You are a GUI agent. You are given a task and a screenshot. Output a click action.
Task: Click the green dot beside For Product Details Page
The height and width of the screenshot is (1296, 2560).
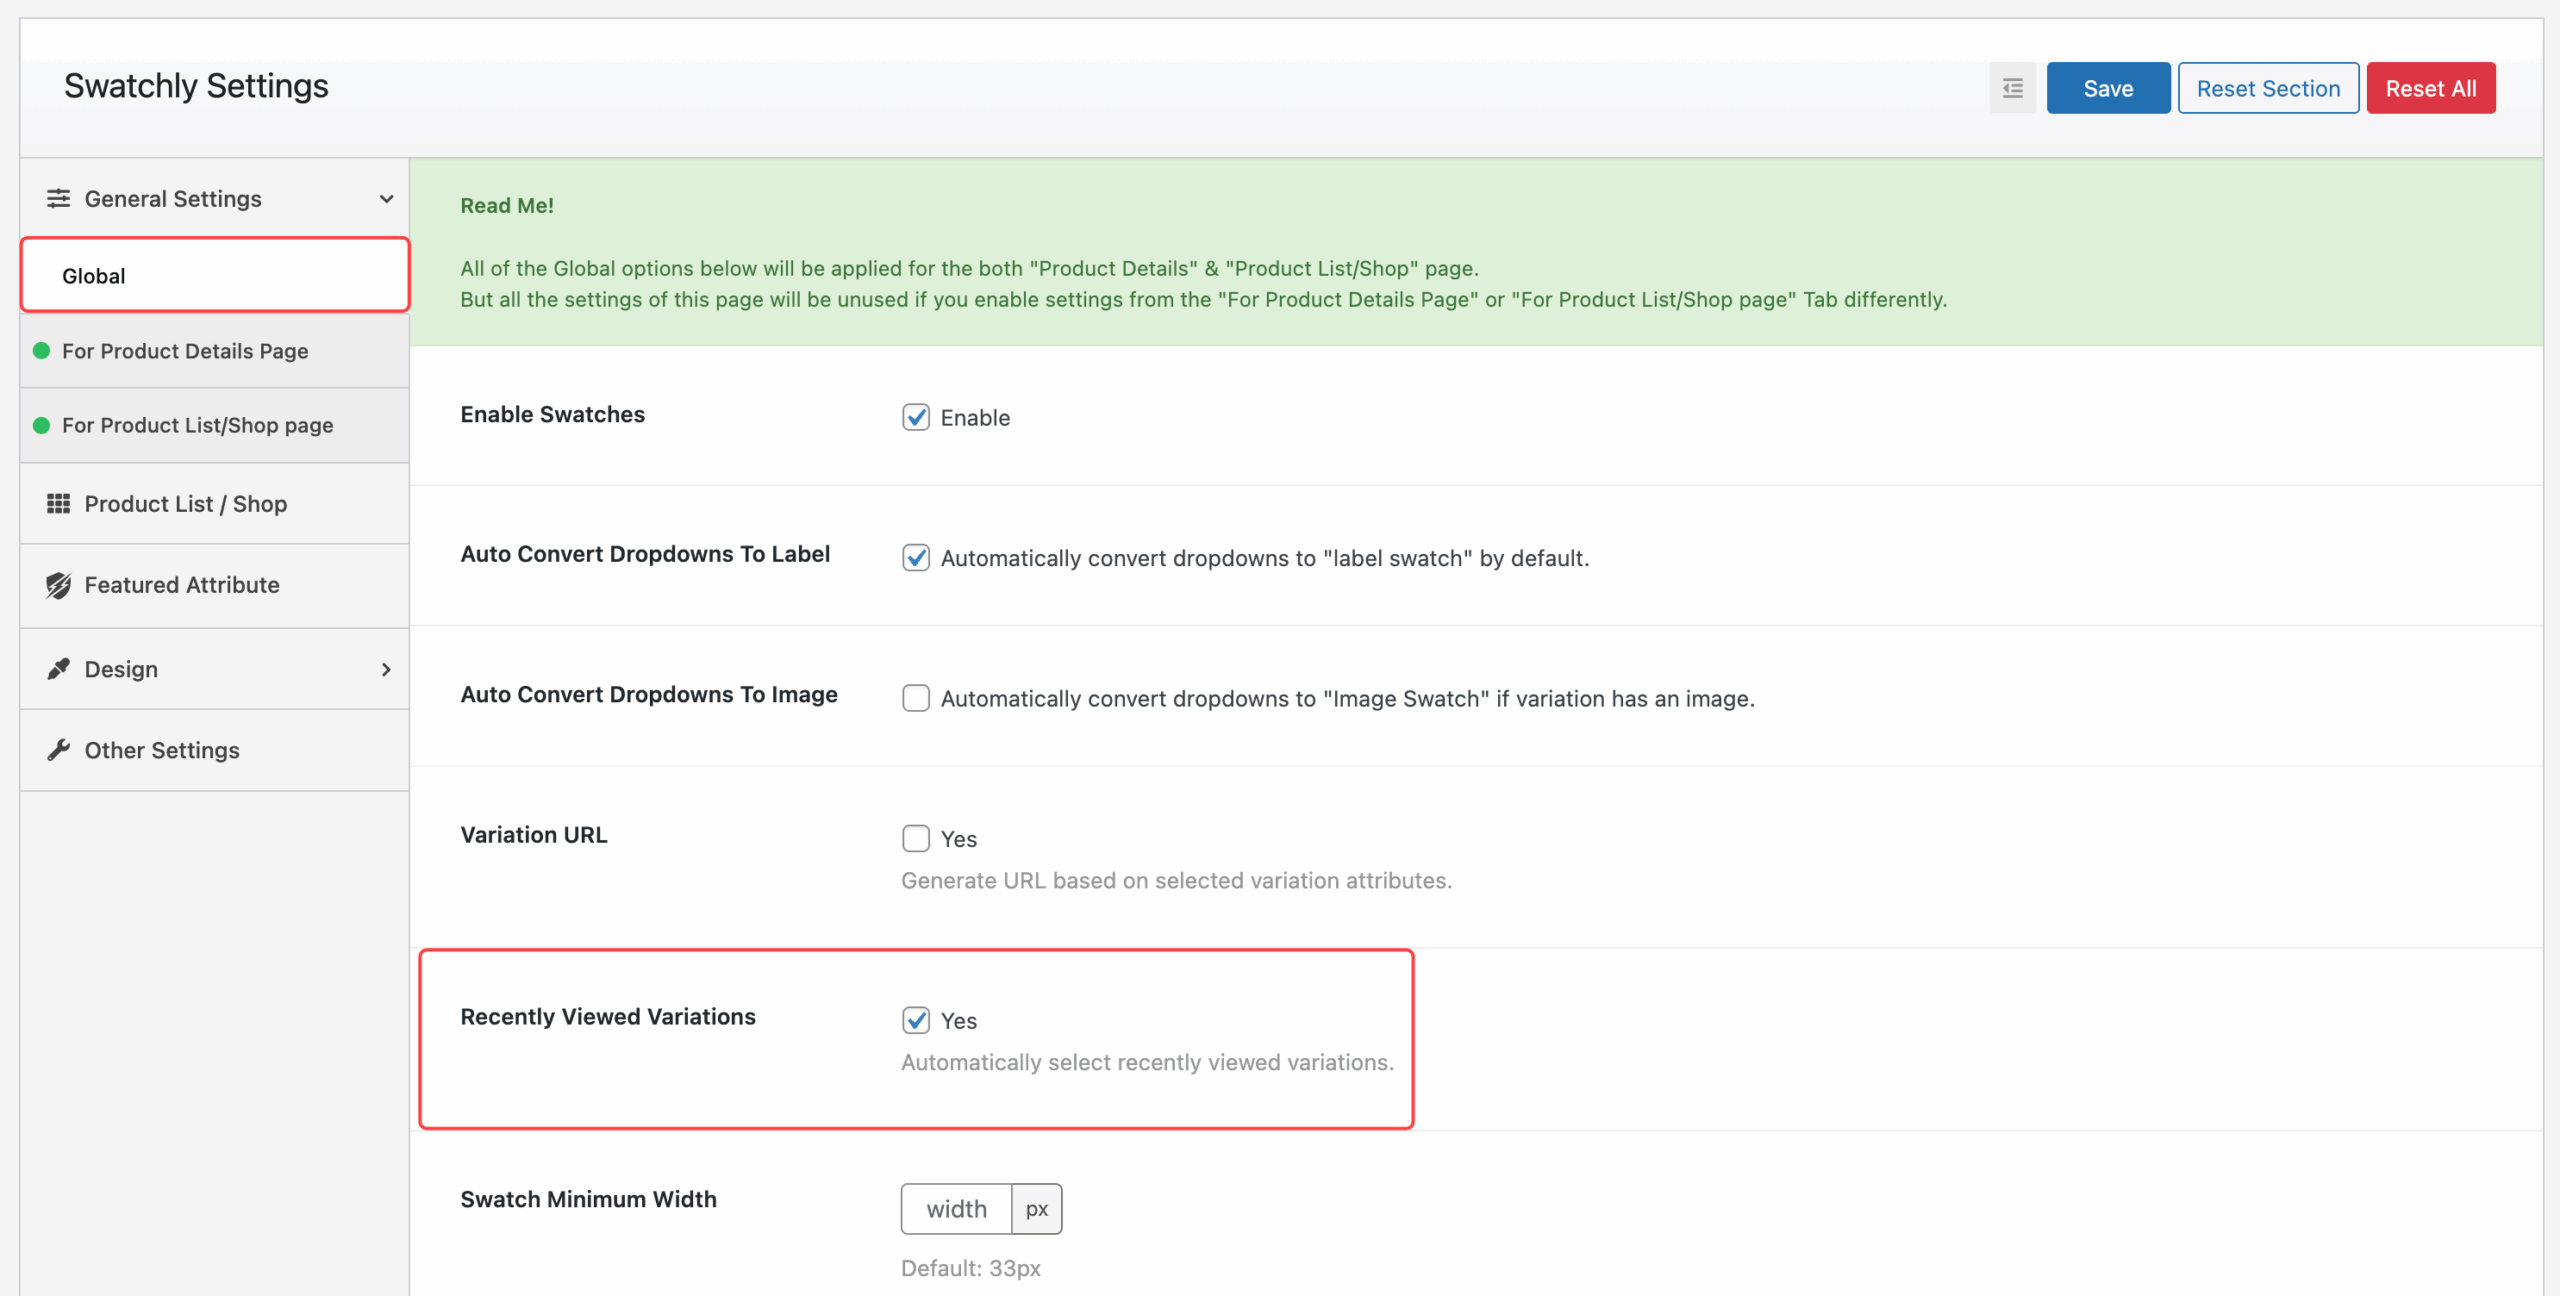pyautogui.click(x=41, y=351)
